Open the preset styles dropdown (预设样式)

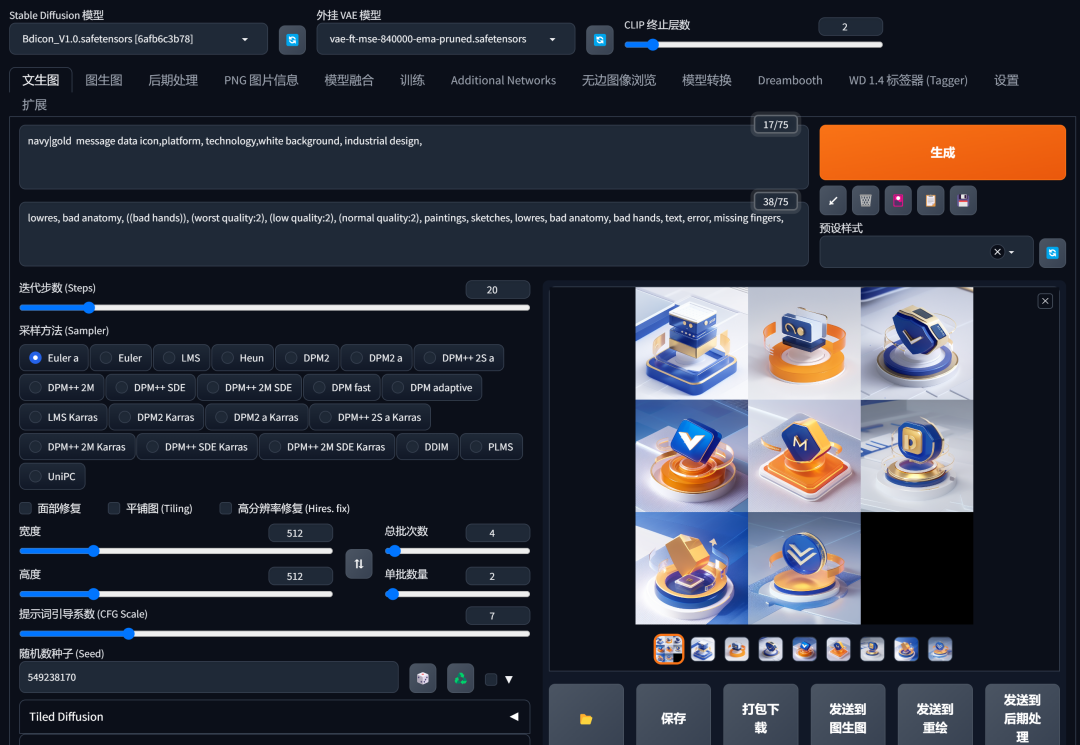point(926,252)
